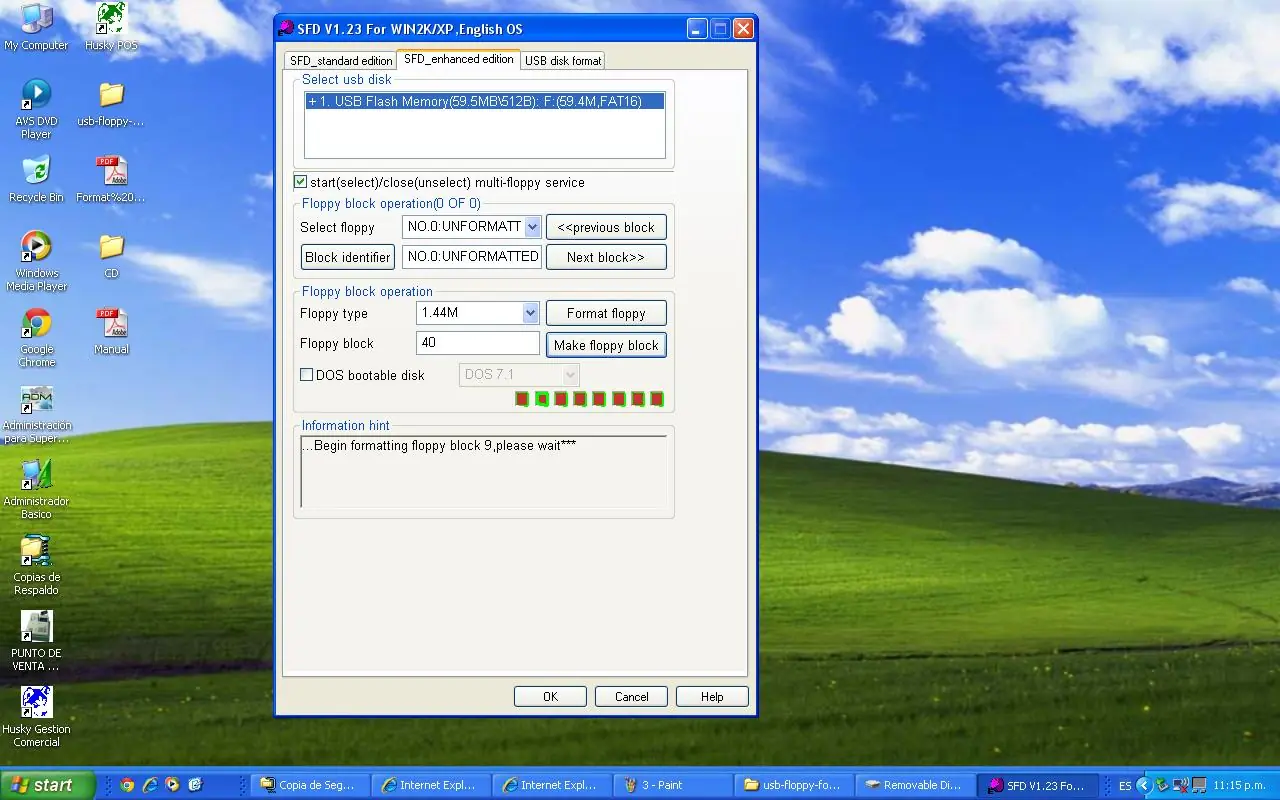1280x800 pixels.
Task: Click Chrome icon in quick launch bar
Action: pos(127,785)
